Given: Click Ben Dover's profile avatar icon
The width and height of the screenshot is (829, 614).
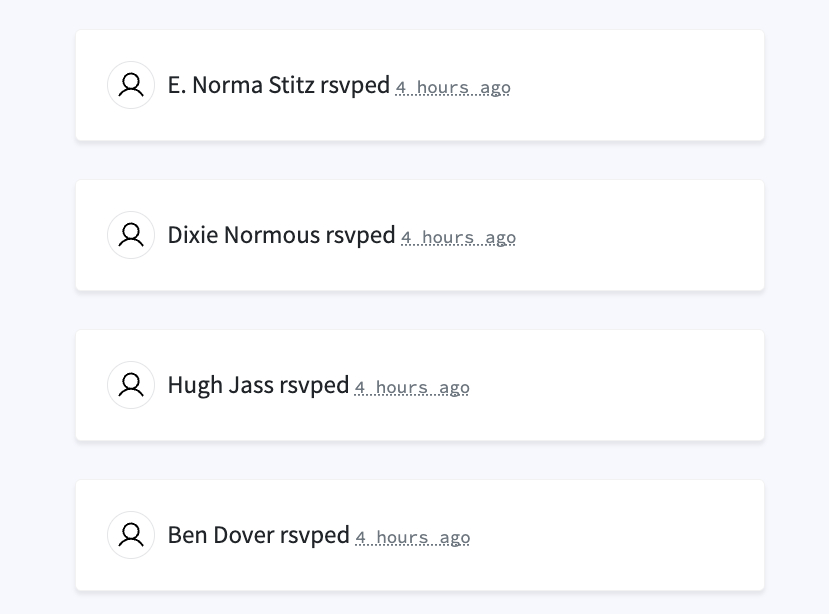Looking at the screenshot, I should [x=131, y=535].
